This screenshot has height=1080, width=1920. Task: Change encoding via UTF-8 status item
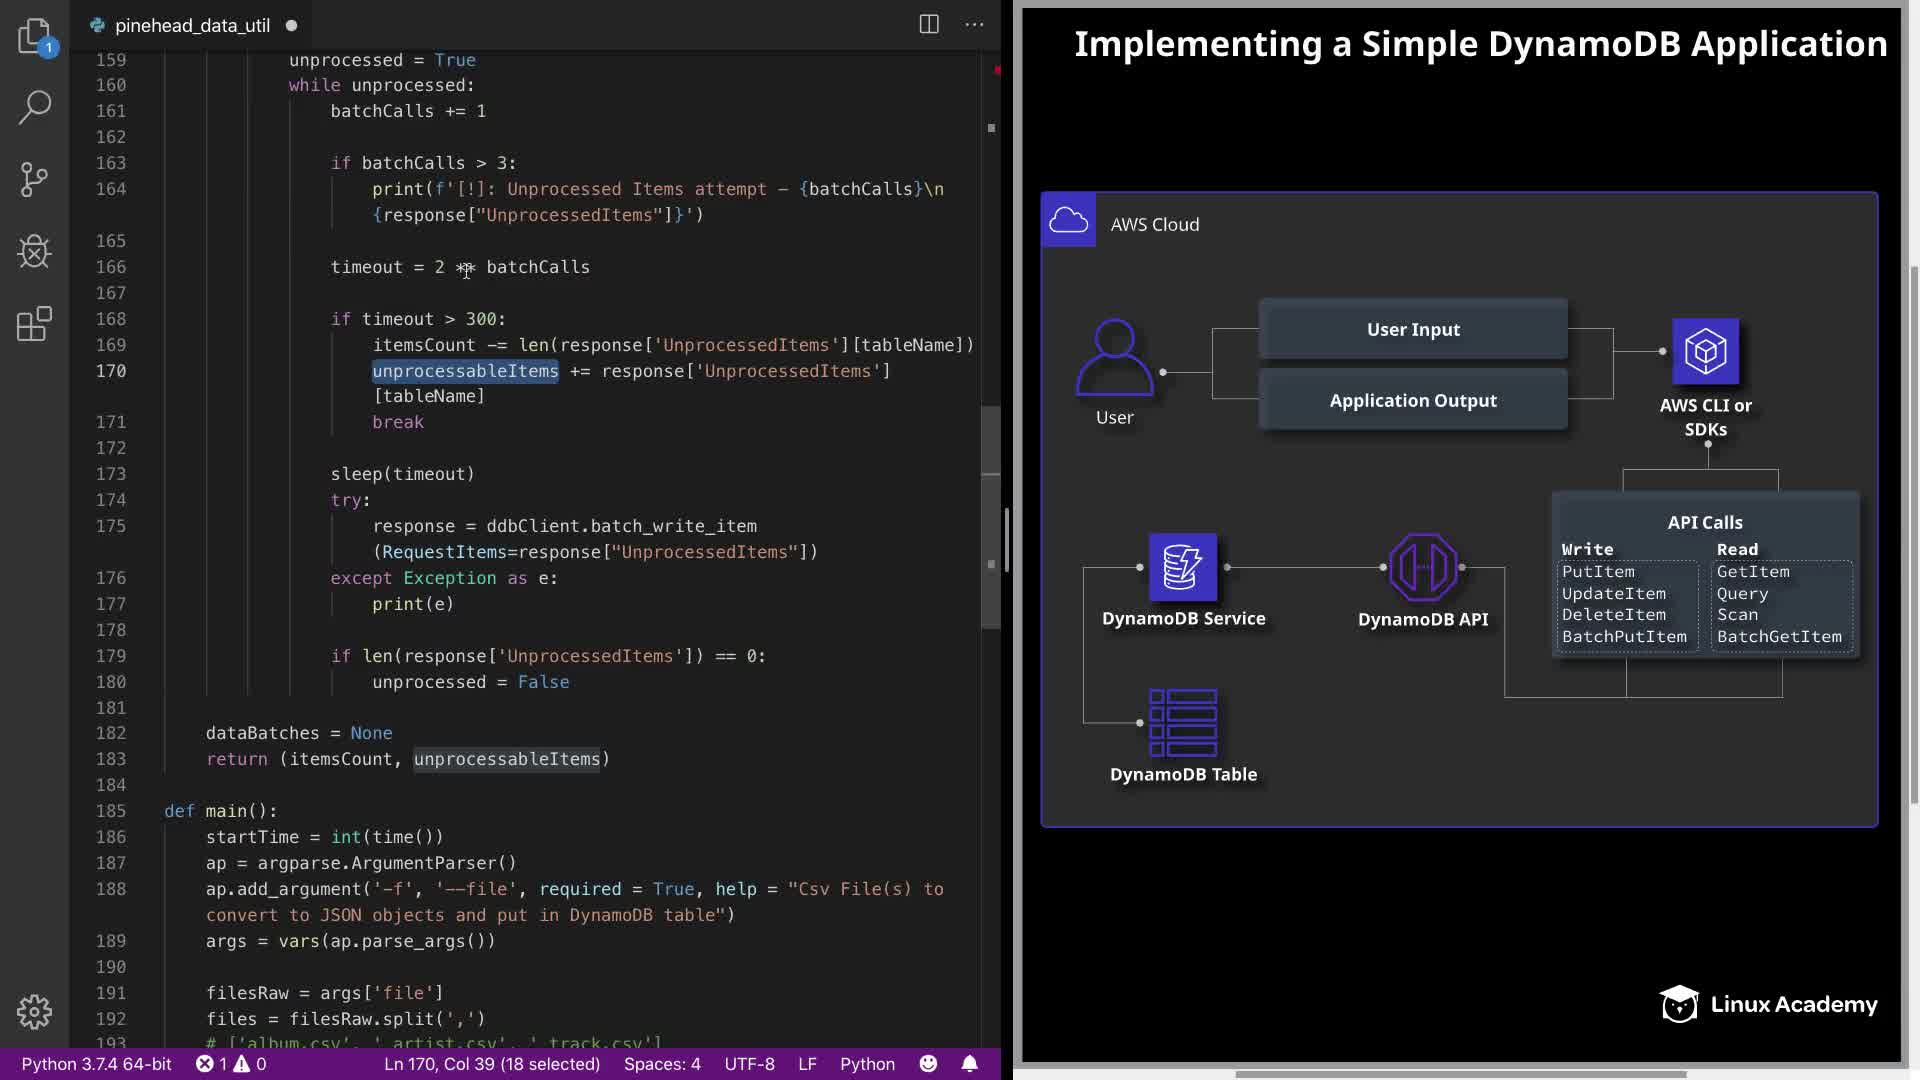749,1063
